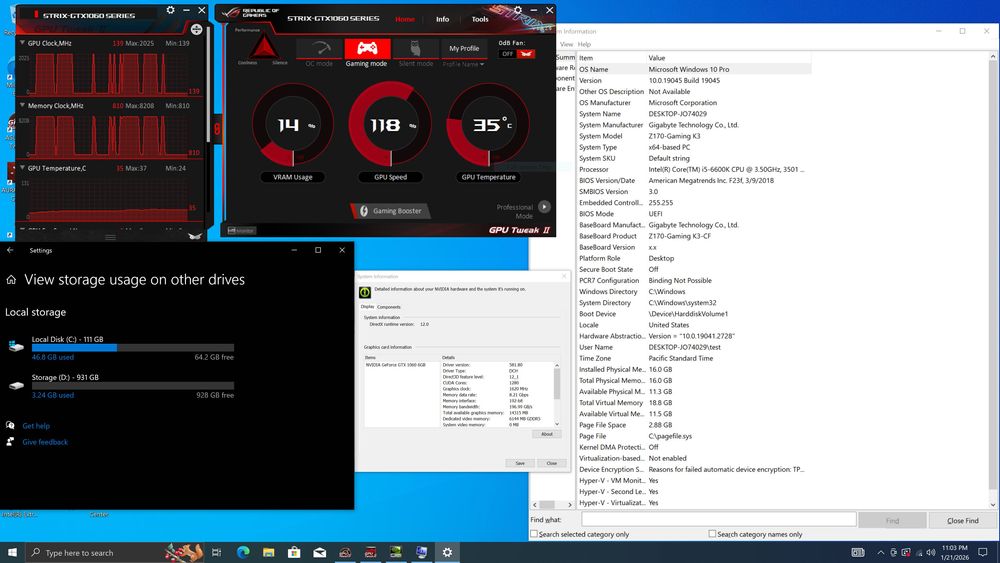
Task: Click the Local Disk (C:) drive icon
Action: 17,347
